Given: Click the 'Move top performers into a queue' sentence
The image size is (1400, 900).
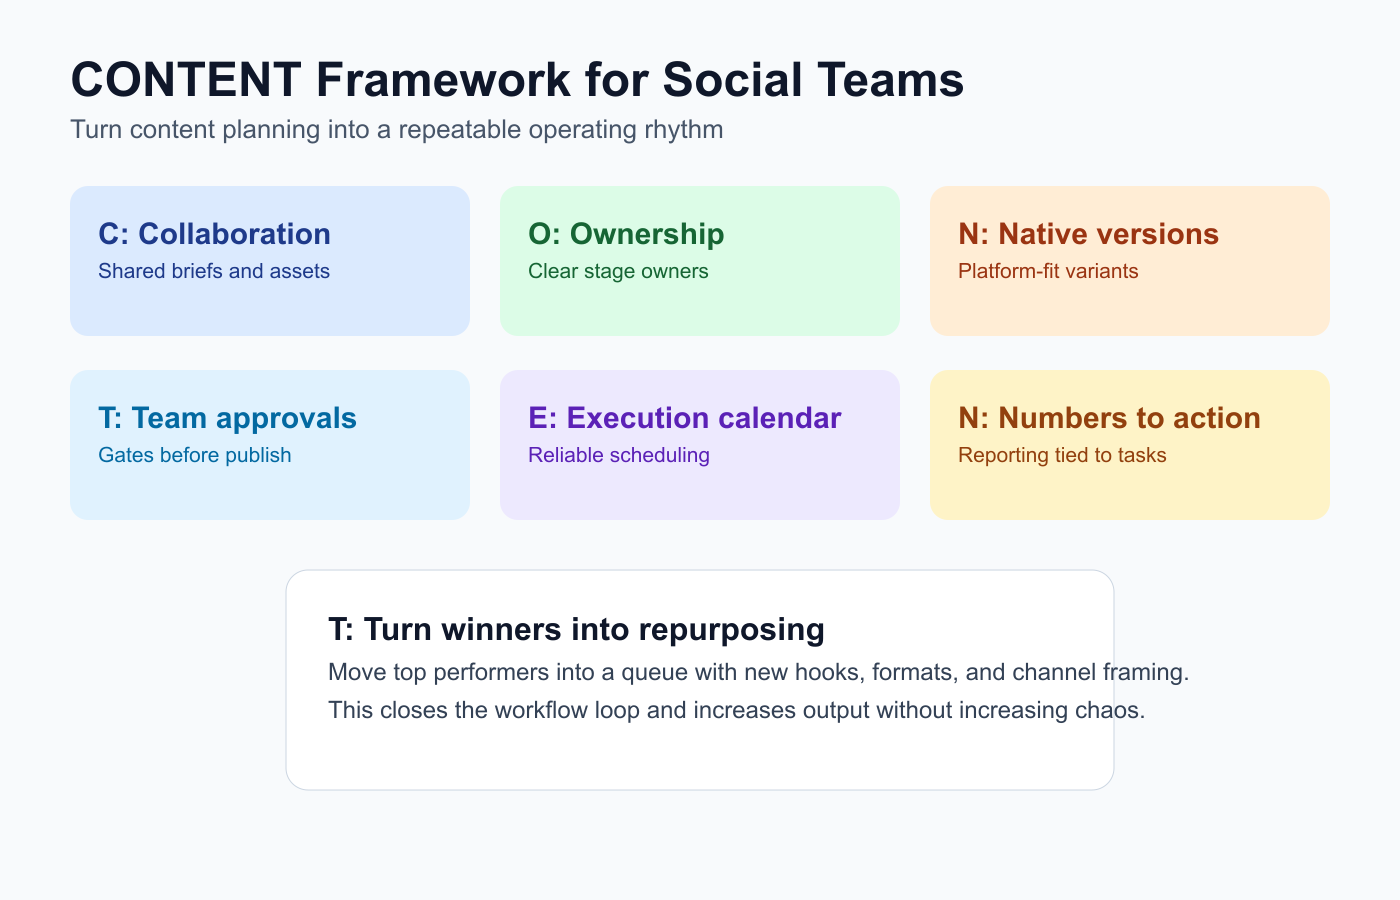Looking at the screenshot, I should [x=759, y=672].
